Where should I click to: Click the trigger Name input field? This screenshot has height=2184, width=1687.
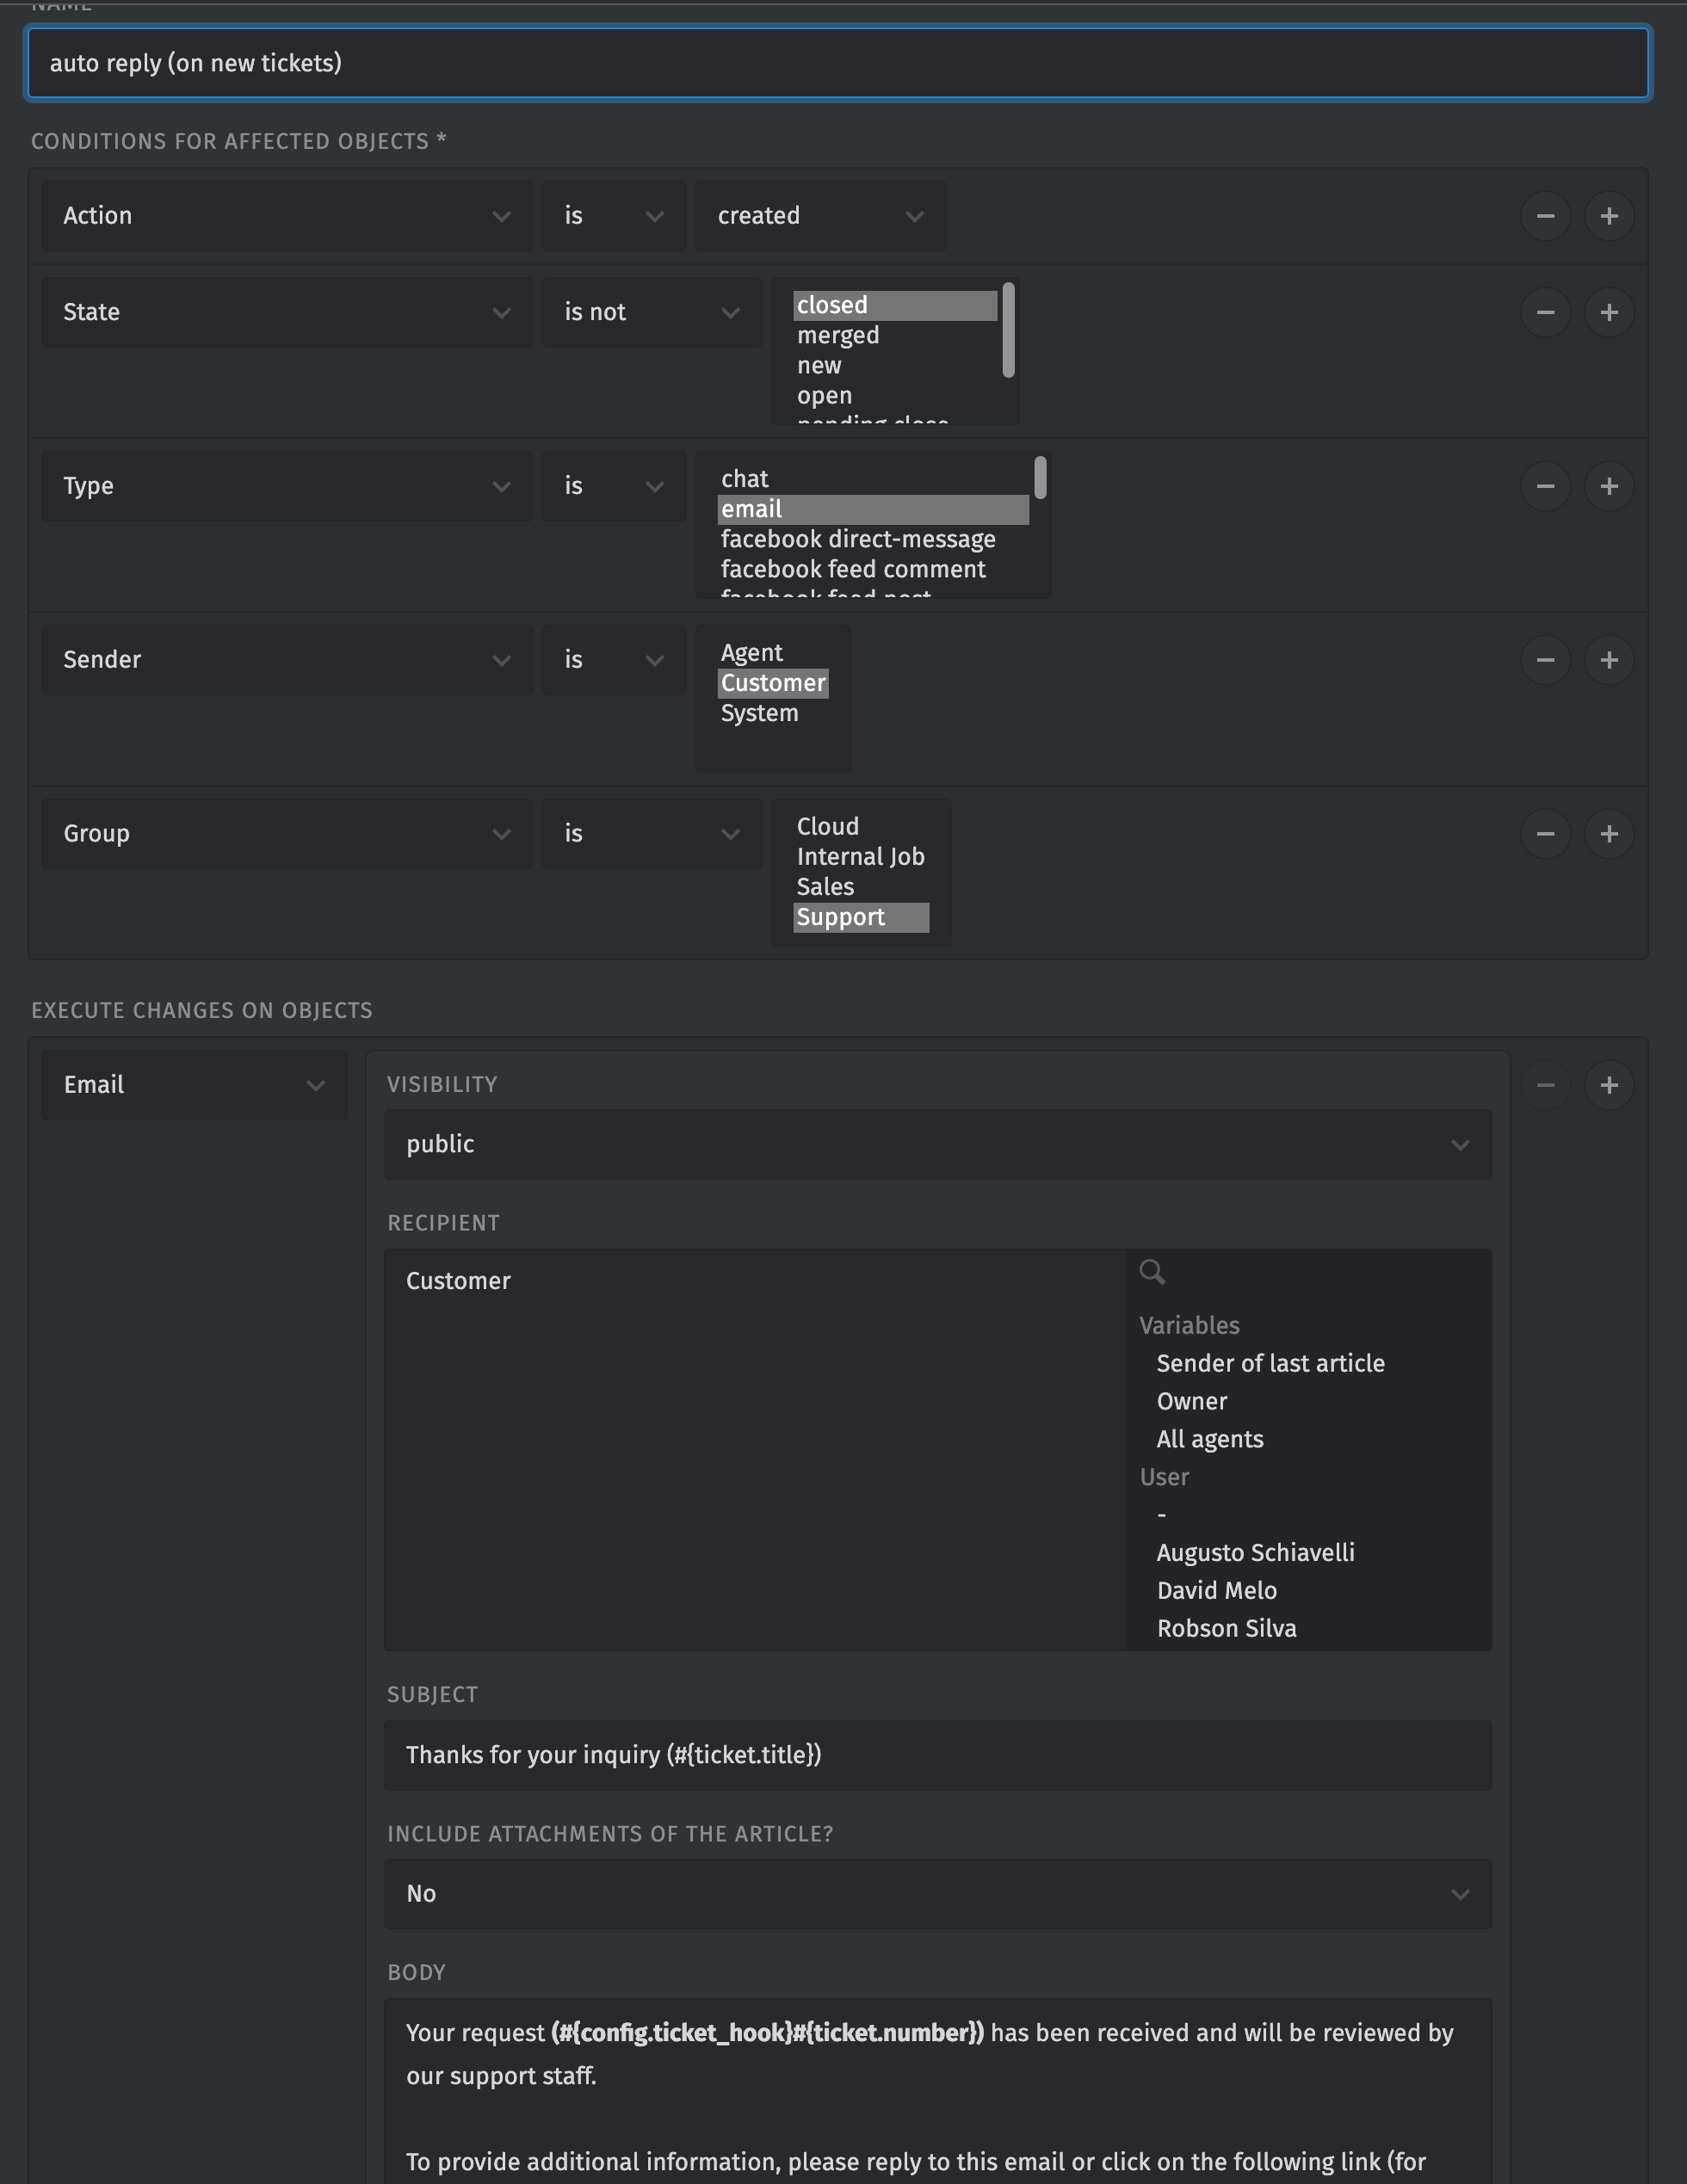coord(838,63)
